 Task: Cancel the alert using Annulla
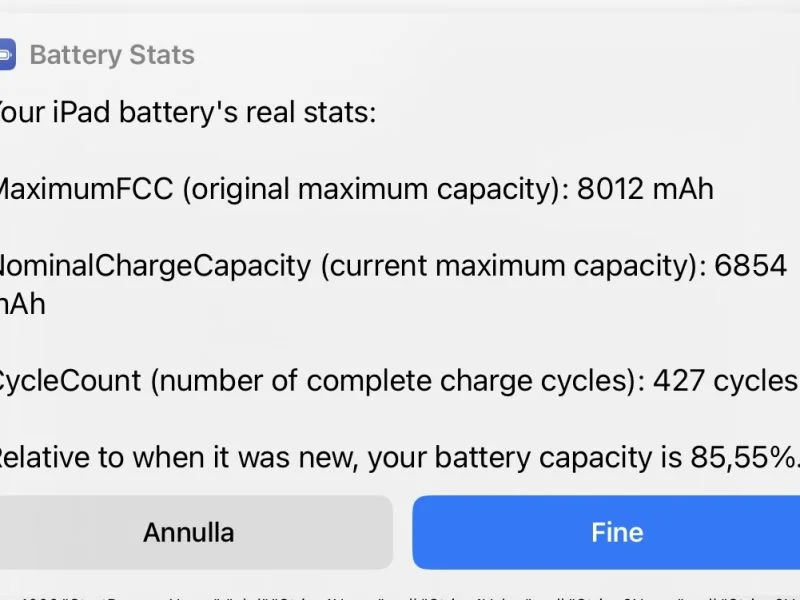pyautogui.click(x=188, y=532)
